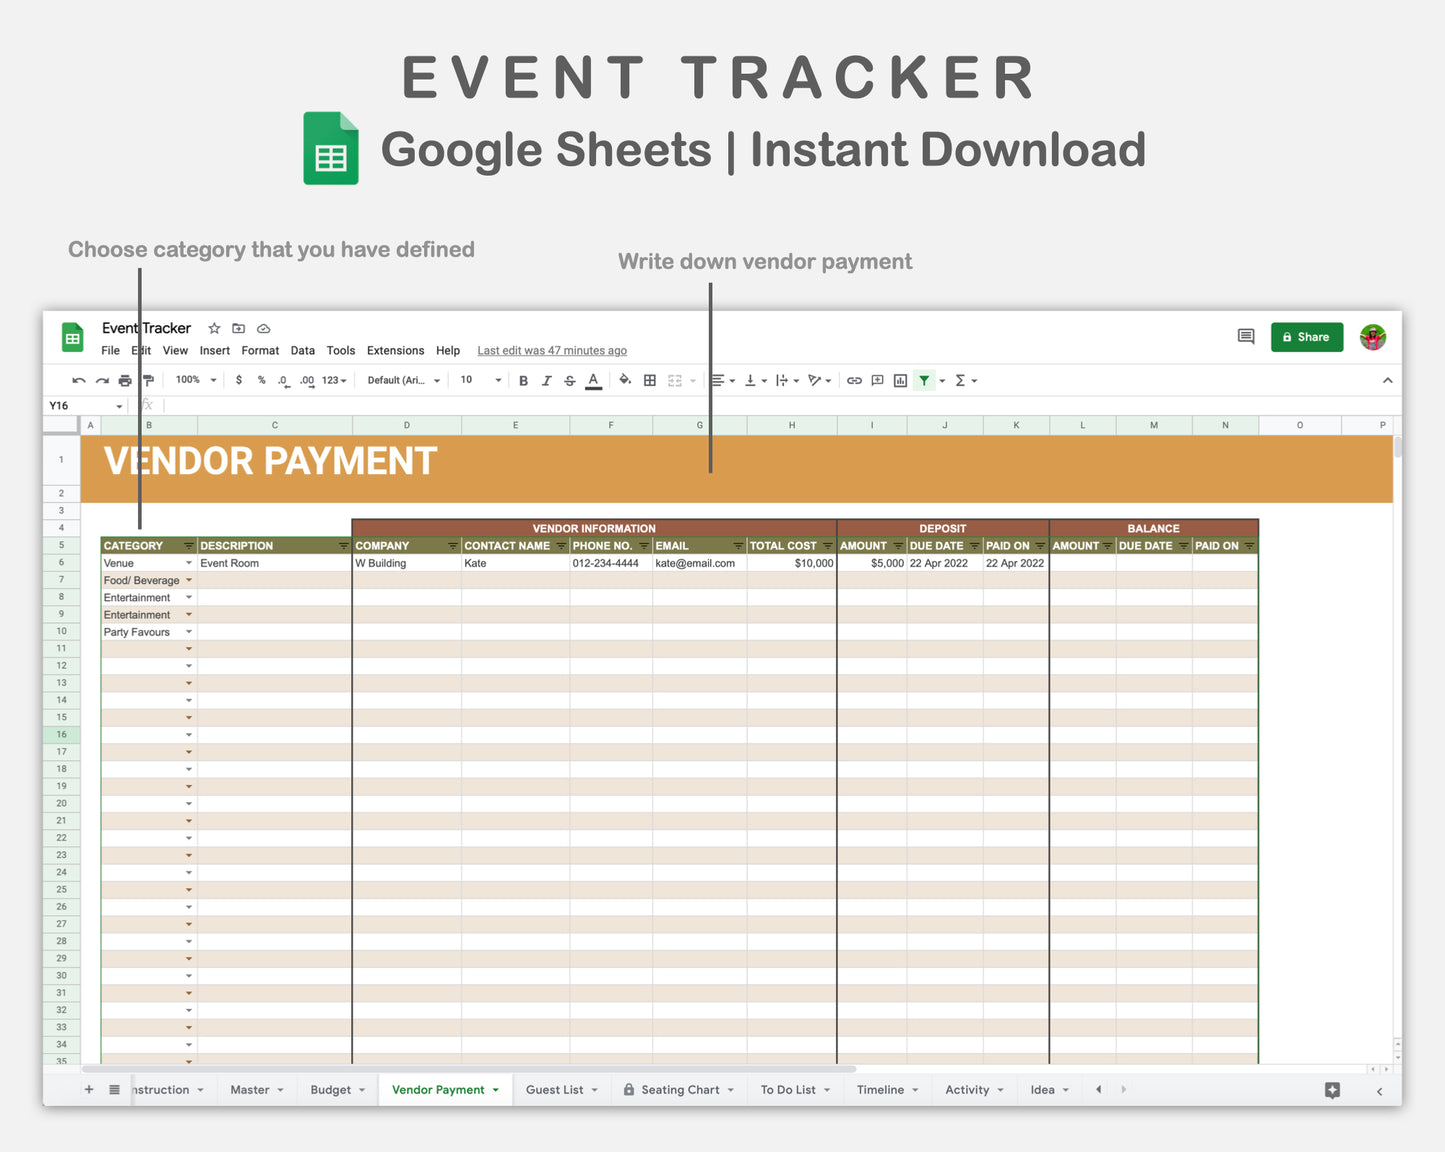Click the Print icon
The height and width of the screenshot is (1152, 1445).
(124, 380)
